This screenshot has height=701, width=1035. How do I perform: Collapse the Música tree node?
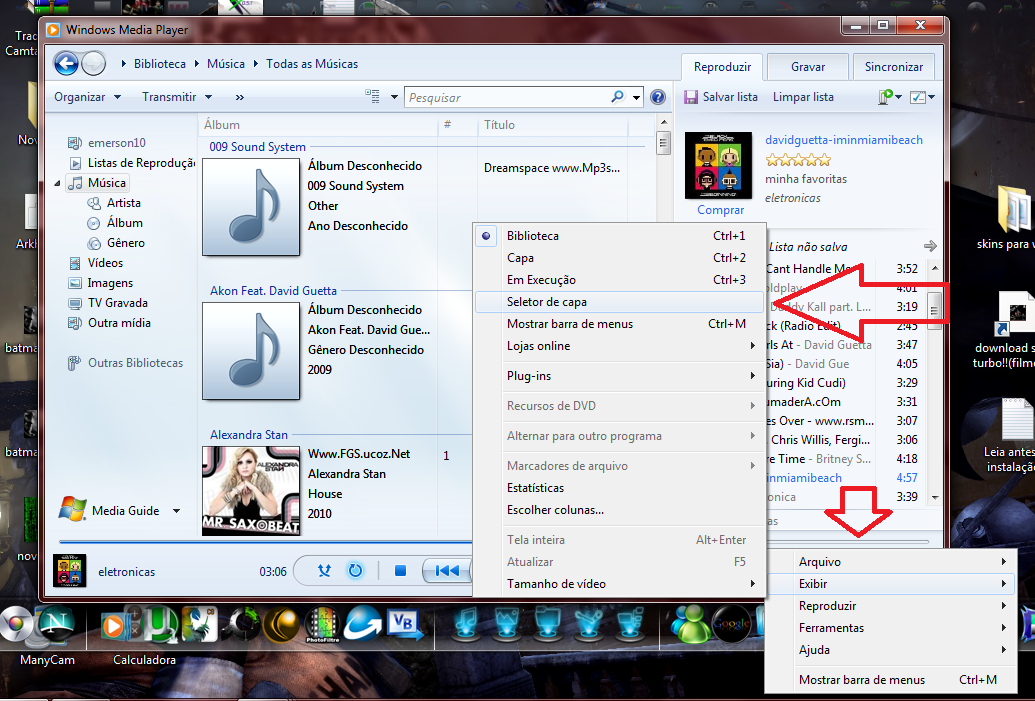click(x=57, y=183)
